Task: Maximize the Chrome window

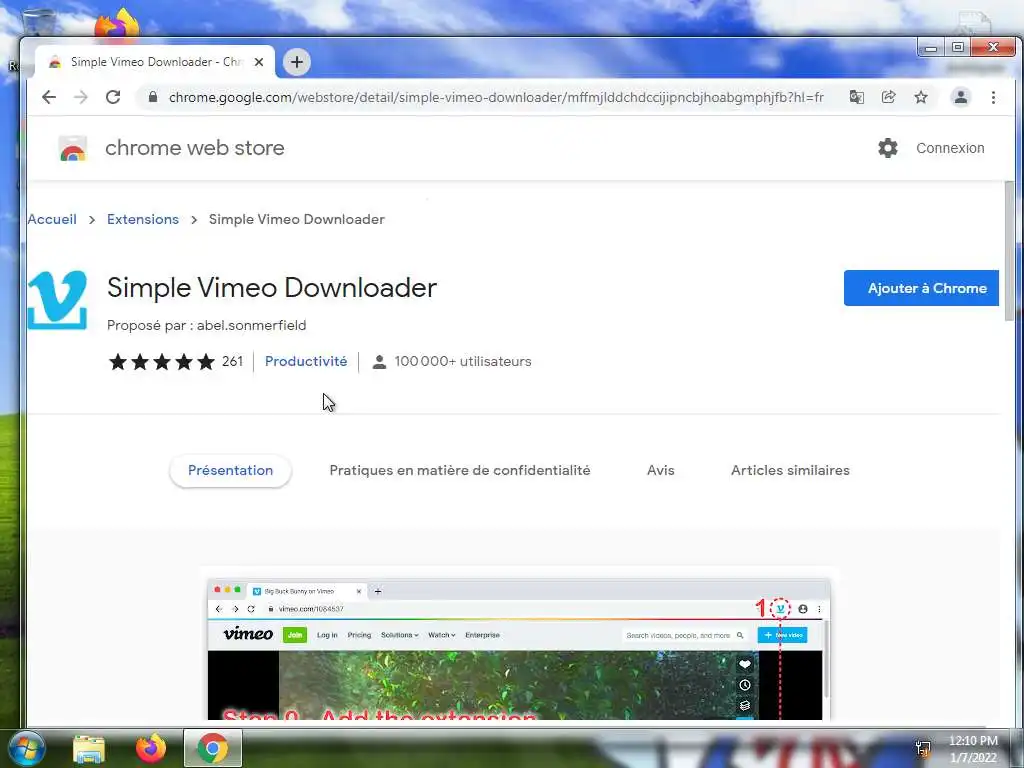Action: click(957, 48)
